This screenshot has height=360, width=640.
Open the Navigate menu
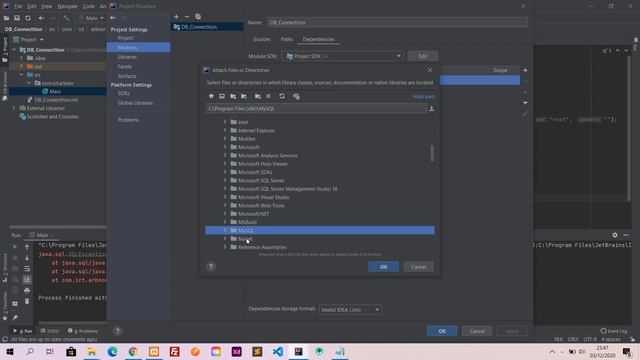pyautogui.click(x=67, y=6)
